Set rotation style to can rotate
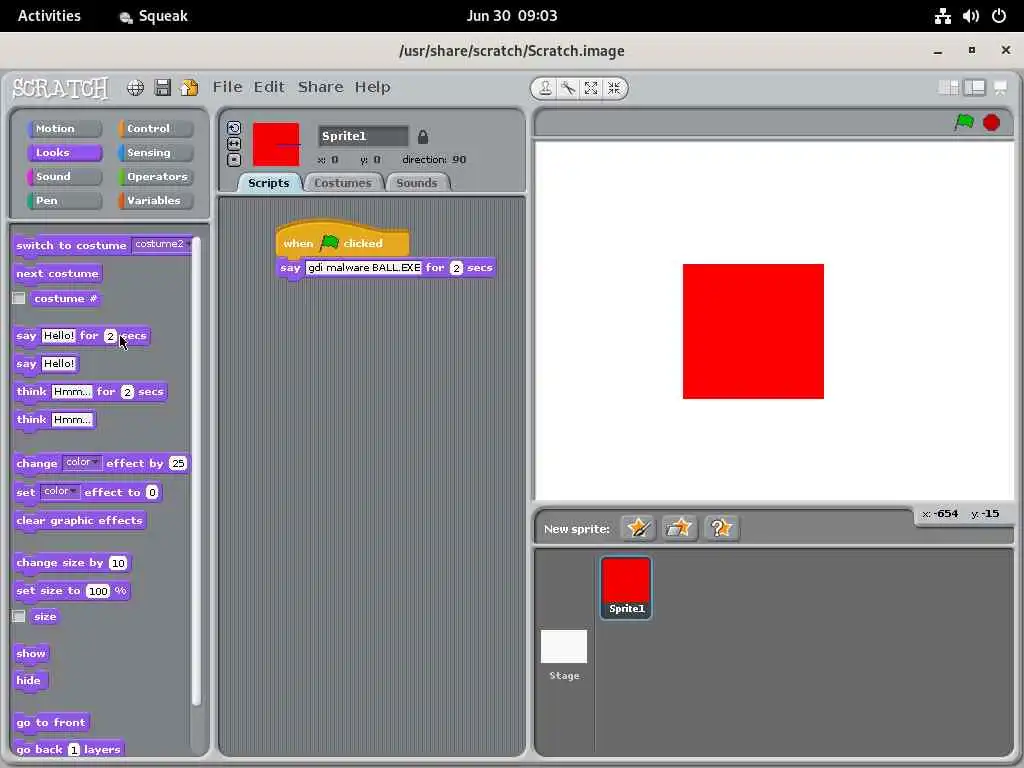This screenshot has width=1024, height=768. click(x=234, y=128)
